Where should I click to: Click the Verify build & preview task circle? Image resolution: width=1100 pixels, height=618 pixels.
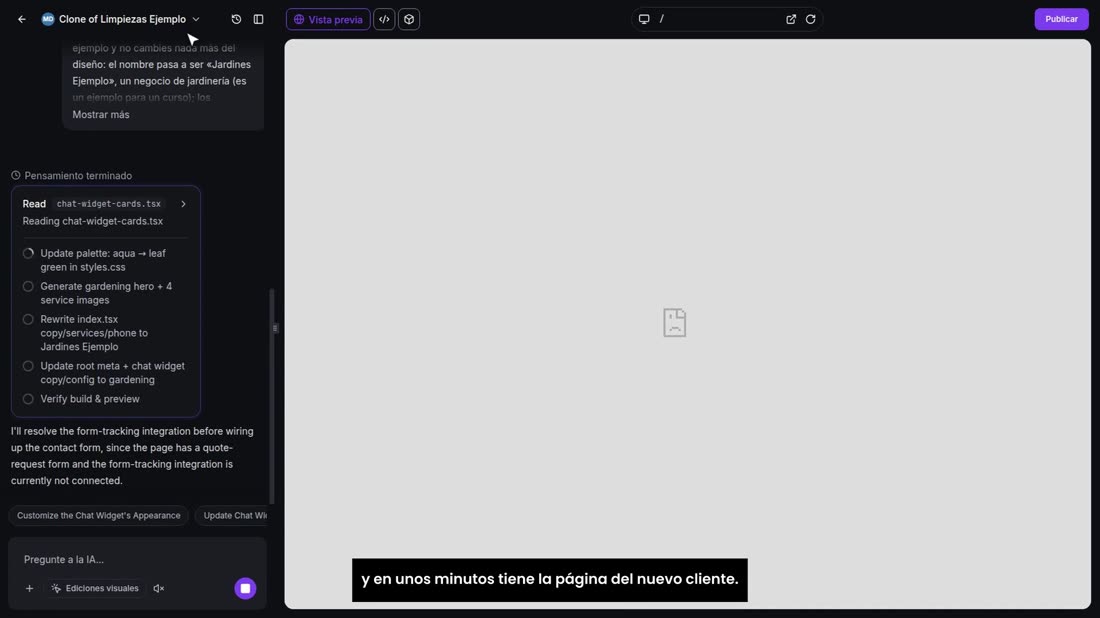point(28,399)
